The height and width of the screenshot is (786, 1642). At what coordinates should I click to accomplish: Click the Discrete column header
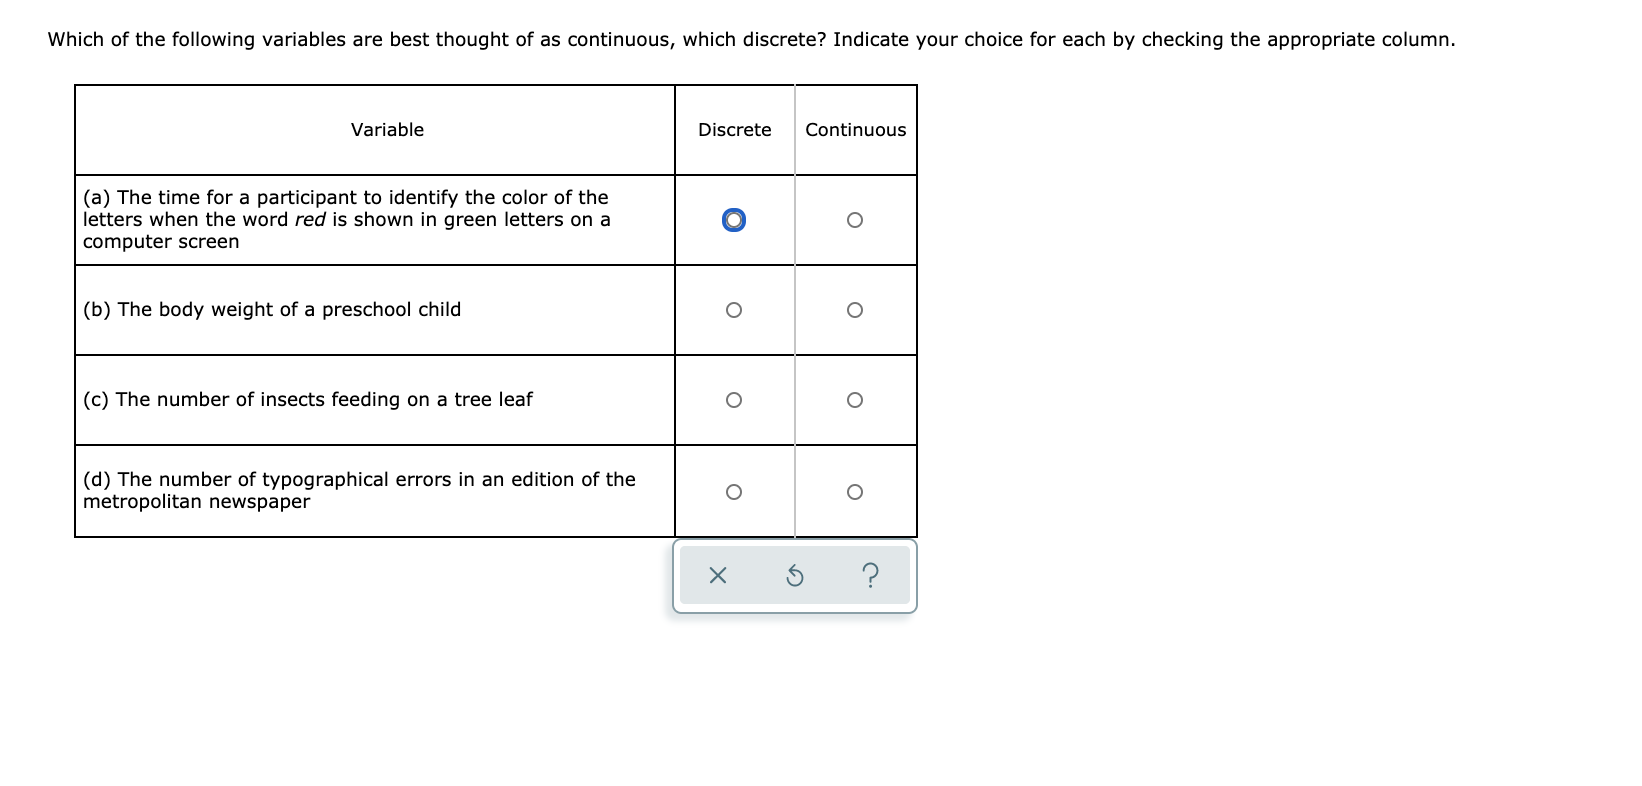click(735, 130)
